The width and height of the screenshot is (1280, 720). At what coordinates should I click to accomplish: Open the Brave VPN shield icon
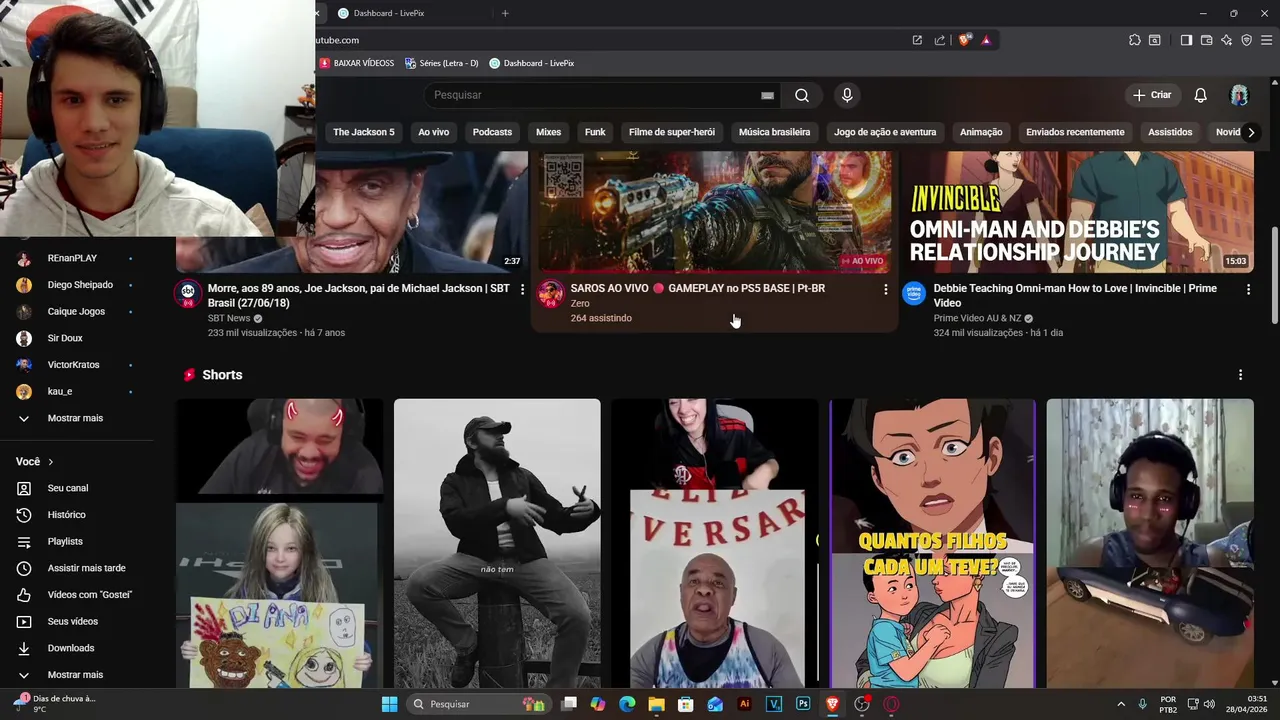point(1246,40)
